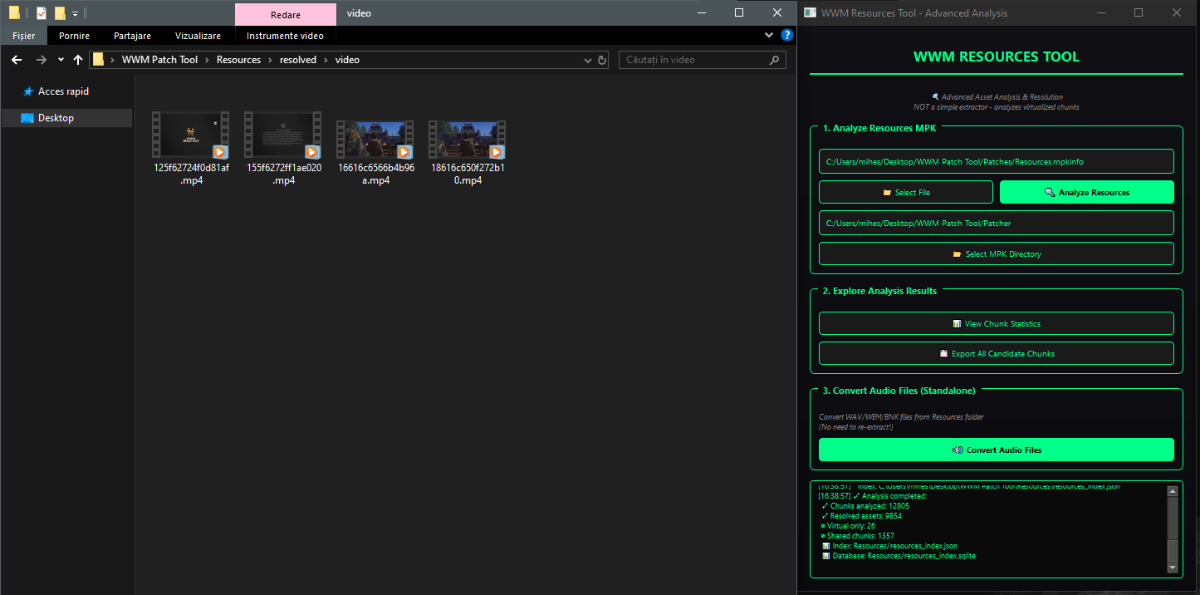The width and height of the screenshot is (1200, 595).
Task: Click the new folder icon in title bar
Action: tap(60, 13)
